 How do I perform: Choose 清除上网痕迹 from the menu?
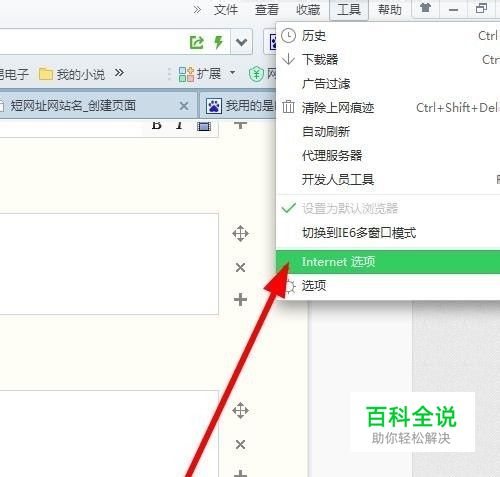(x=388, y=108)
